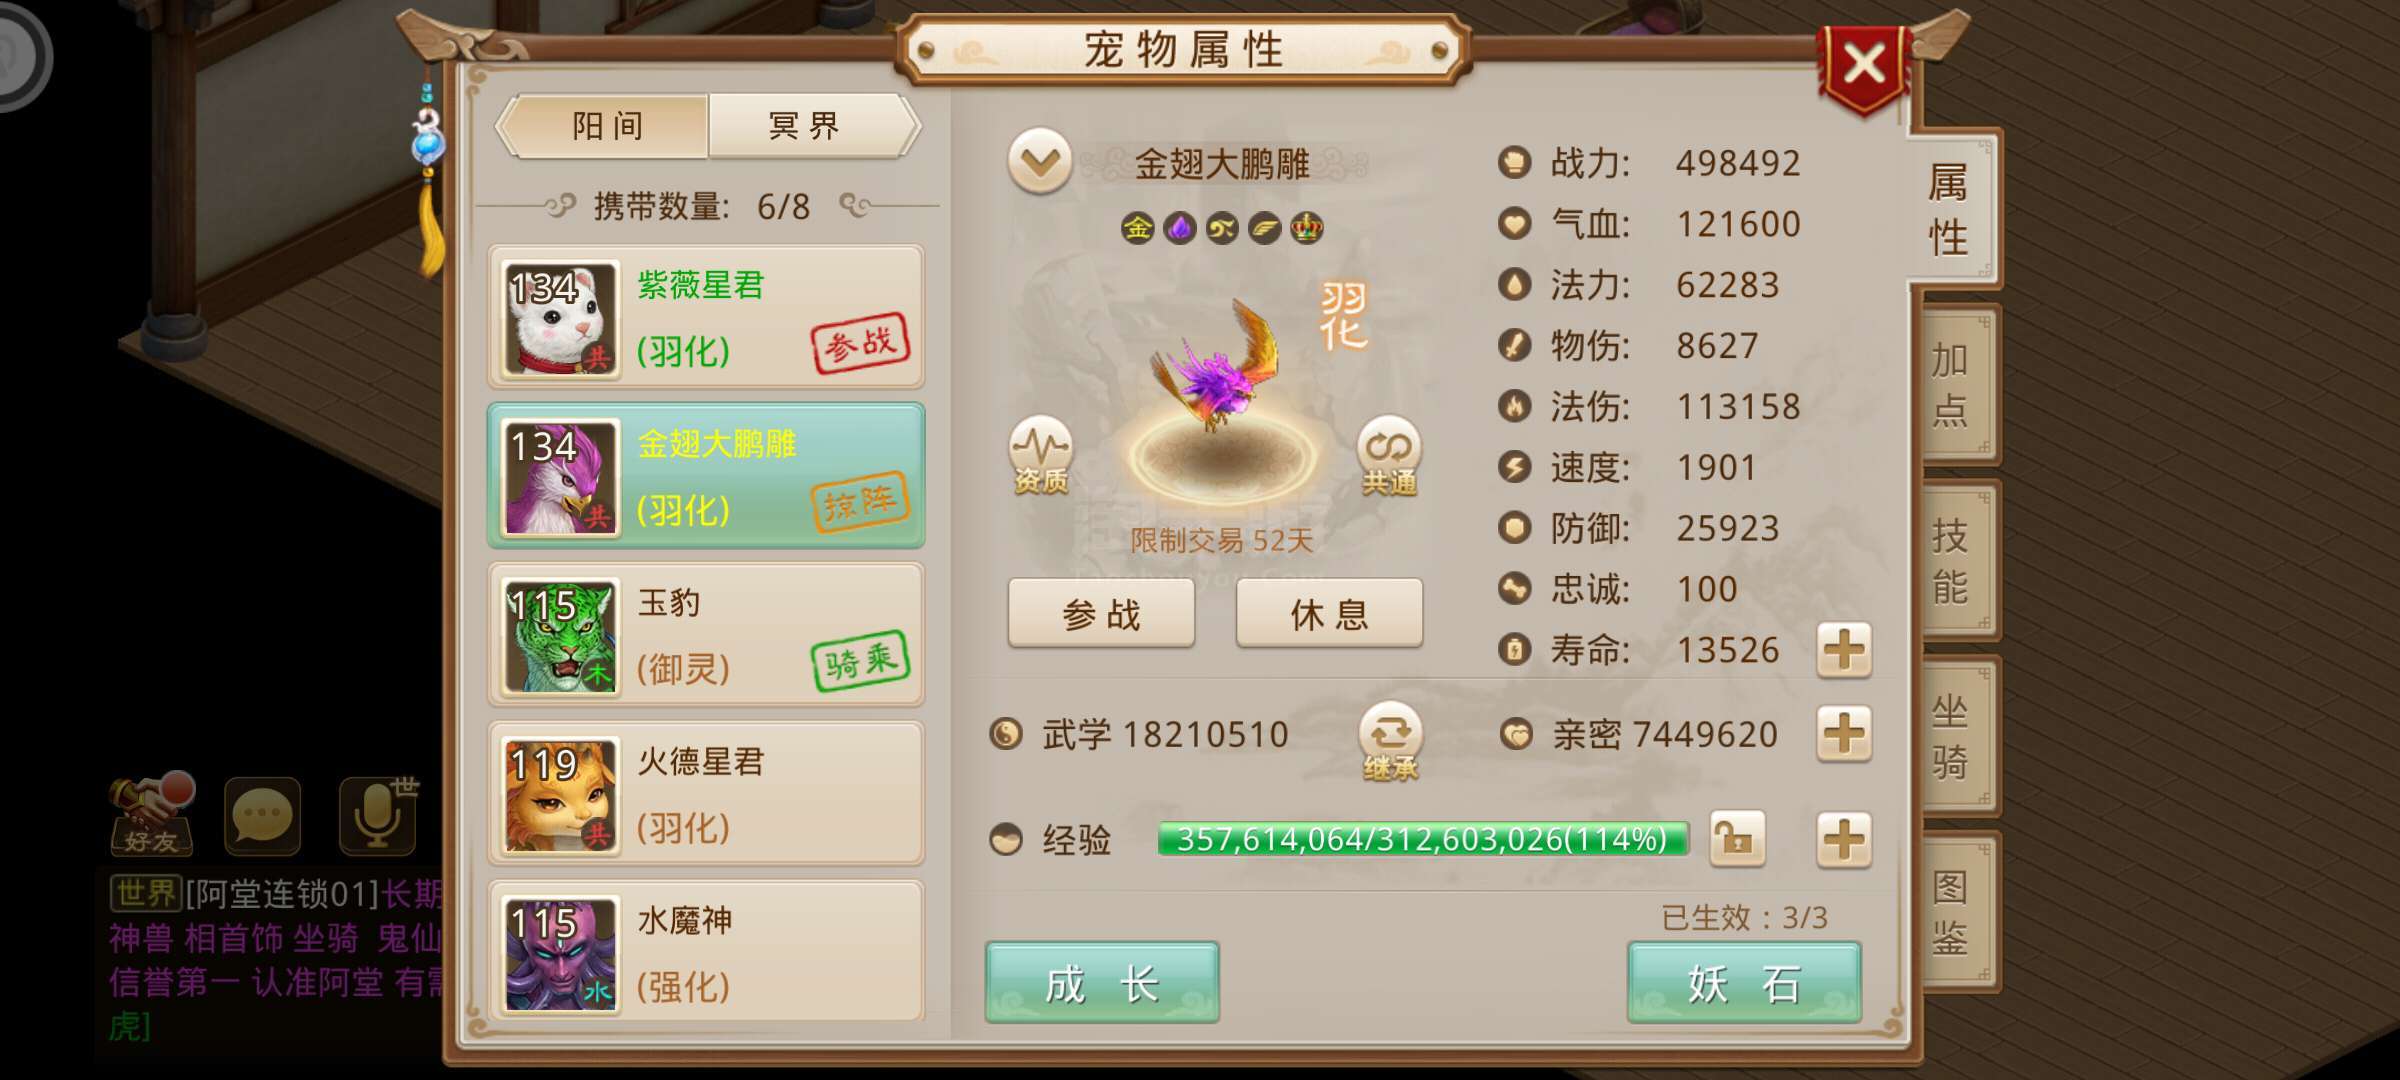Switch to the 阳间 realm toggle
Screen dimensions: 2400x1080
point(606,126)
